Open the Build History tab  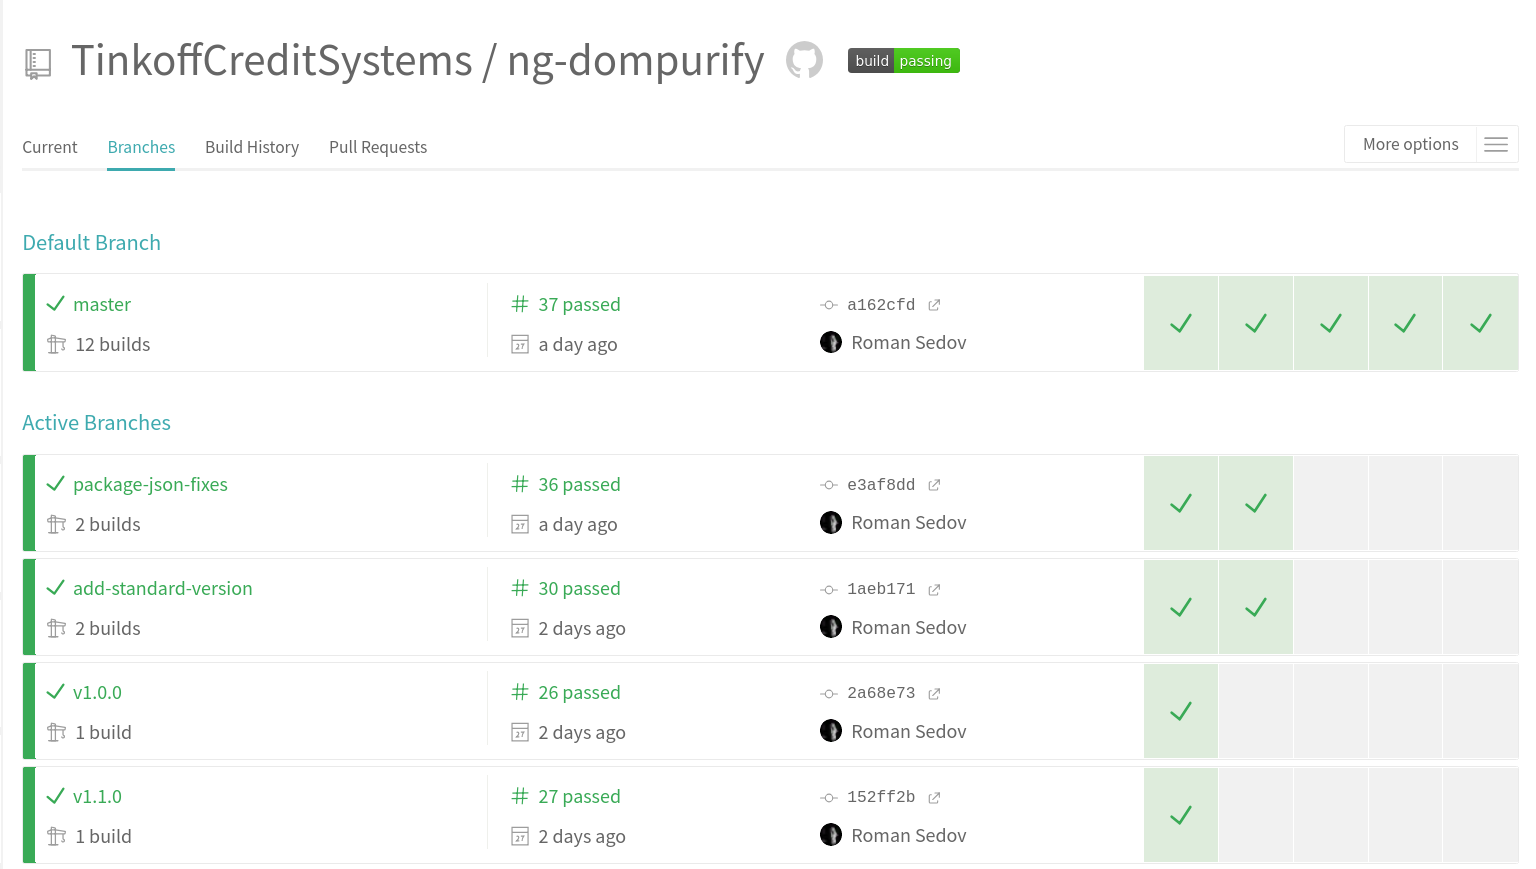point(252,147)
